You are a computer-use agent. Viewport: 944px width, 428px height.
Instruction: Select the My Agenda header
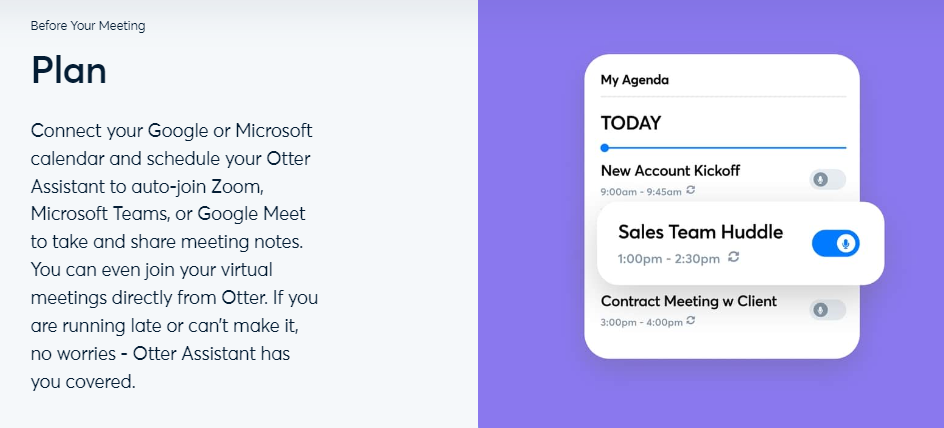[x=634, y=80]
